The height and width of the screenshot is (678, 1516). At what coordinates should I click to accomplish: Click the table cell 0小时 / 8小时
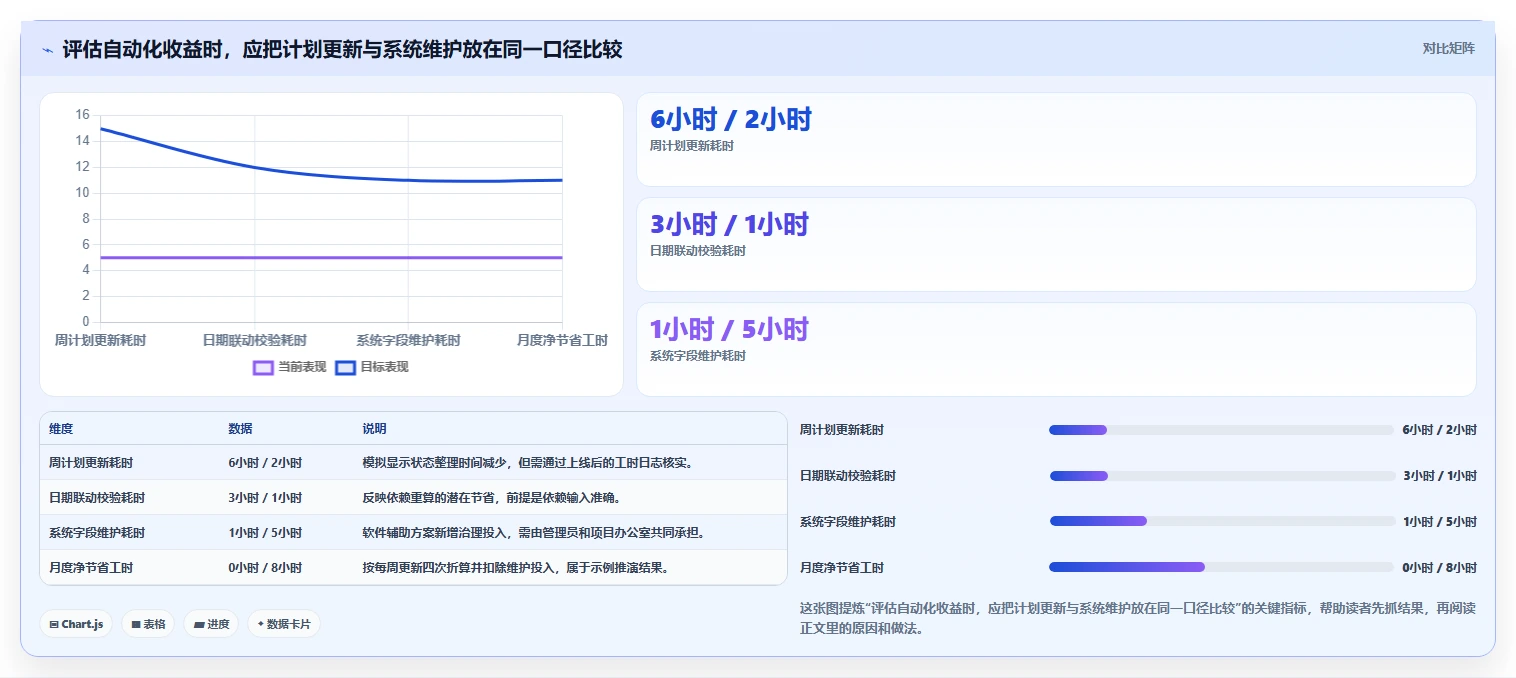point(265,568)
